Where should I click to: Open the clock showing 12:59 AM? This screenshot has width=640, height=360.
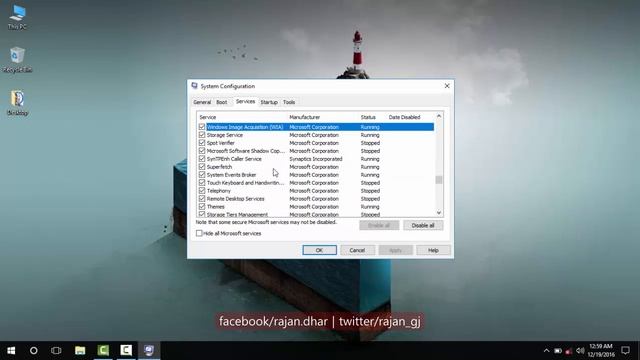[x=601, y=350]
